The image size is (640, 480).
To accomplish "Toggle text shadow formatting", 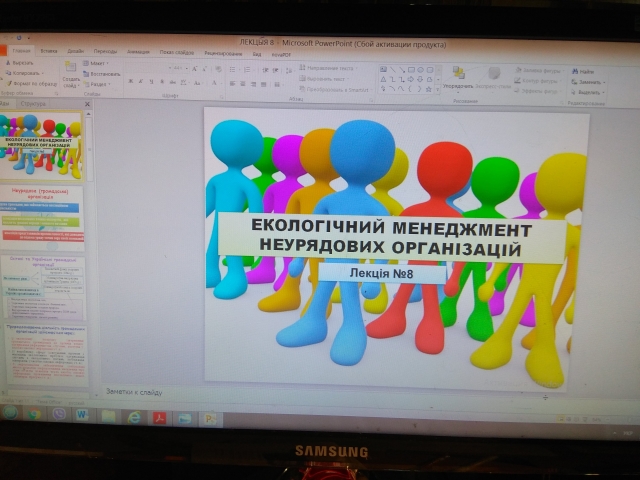I will (162, 82).
